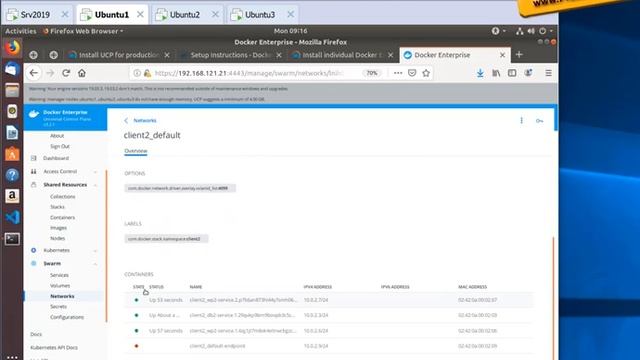Close the Ubuntu1 VM tab

point(140,14)
